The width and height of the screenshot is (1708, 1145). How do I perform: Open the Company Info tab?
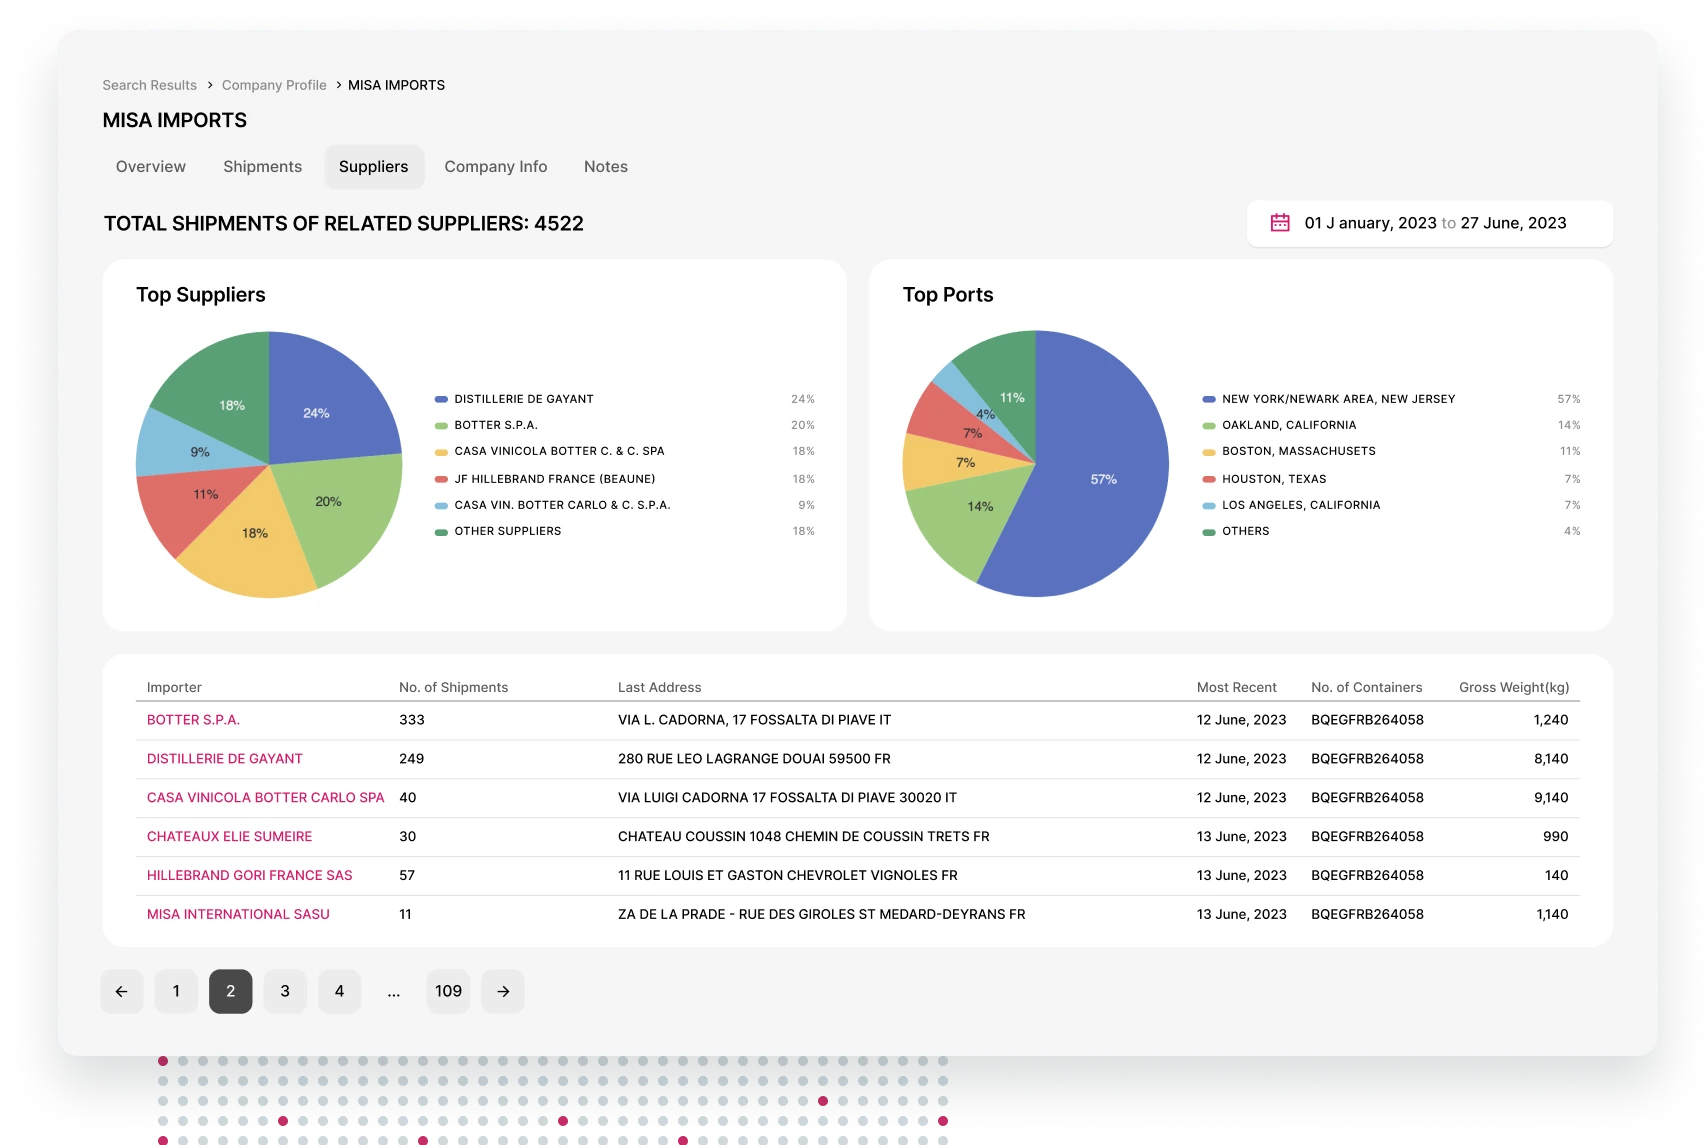click(495, 167)
